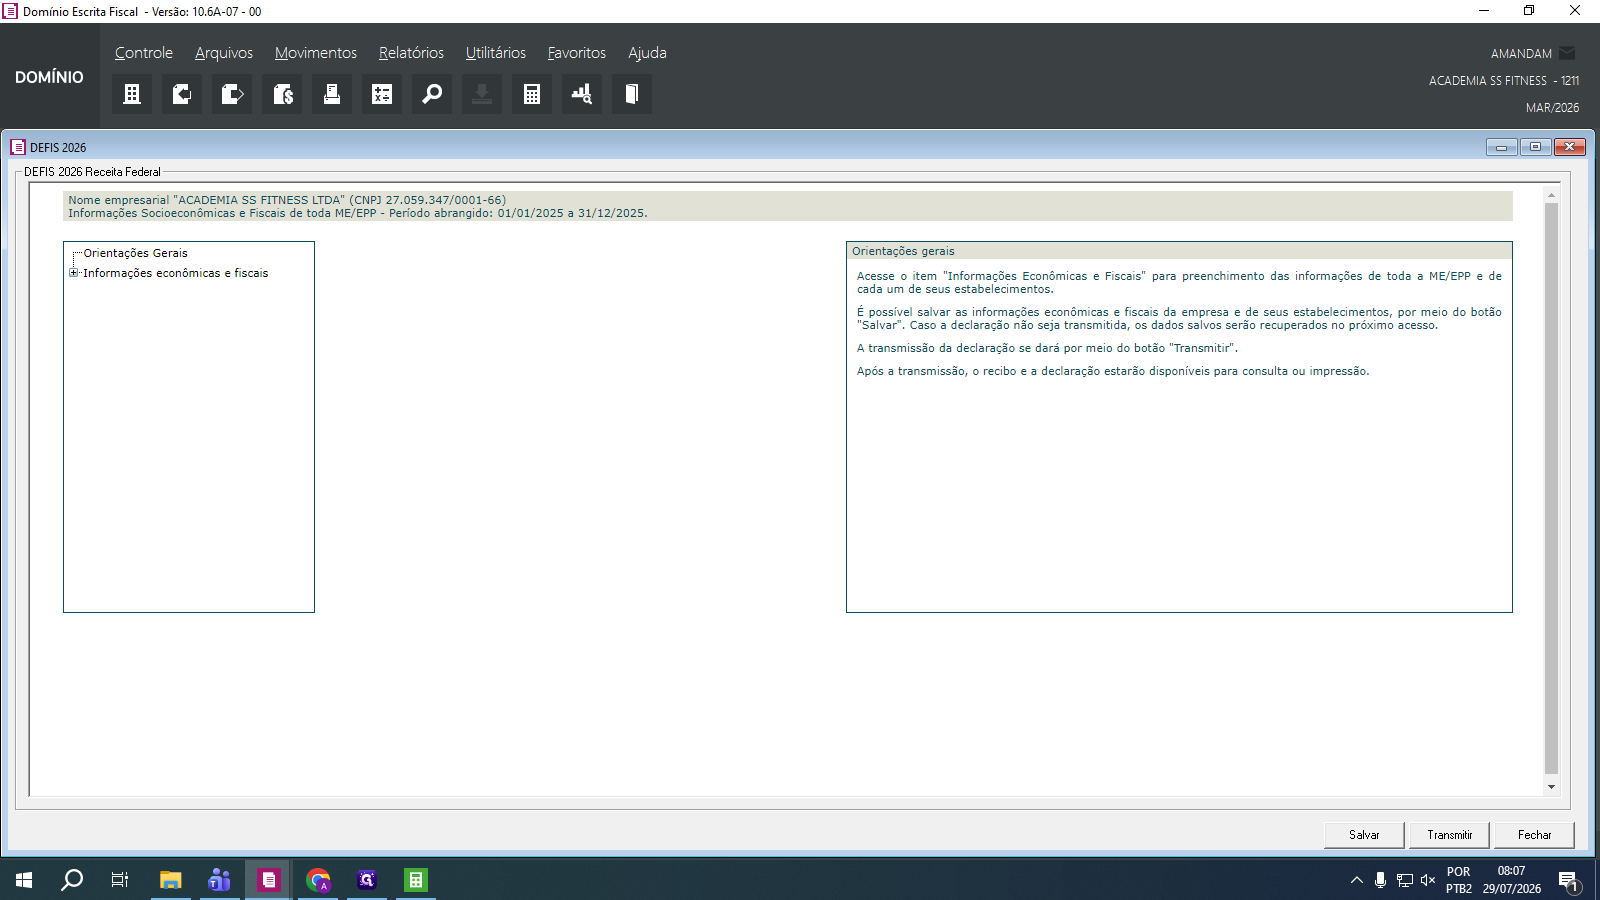
Task: Open the incoming invoices (entradas) toolbar icon
Action: tap(182, 94)
